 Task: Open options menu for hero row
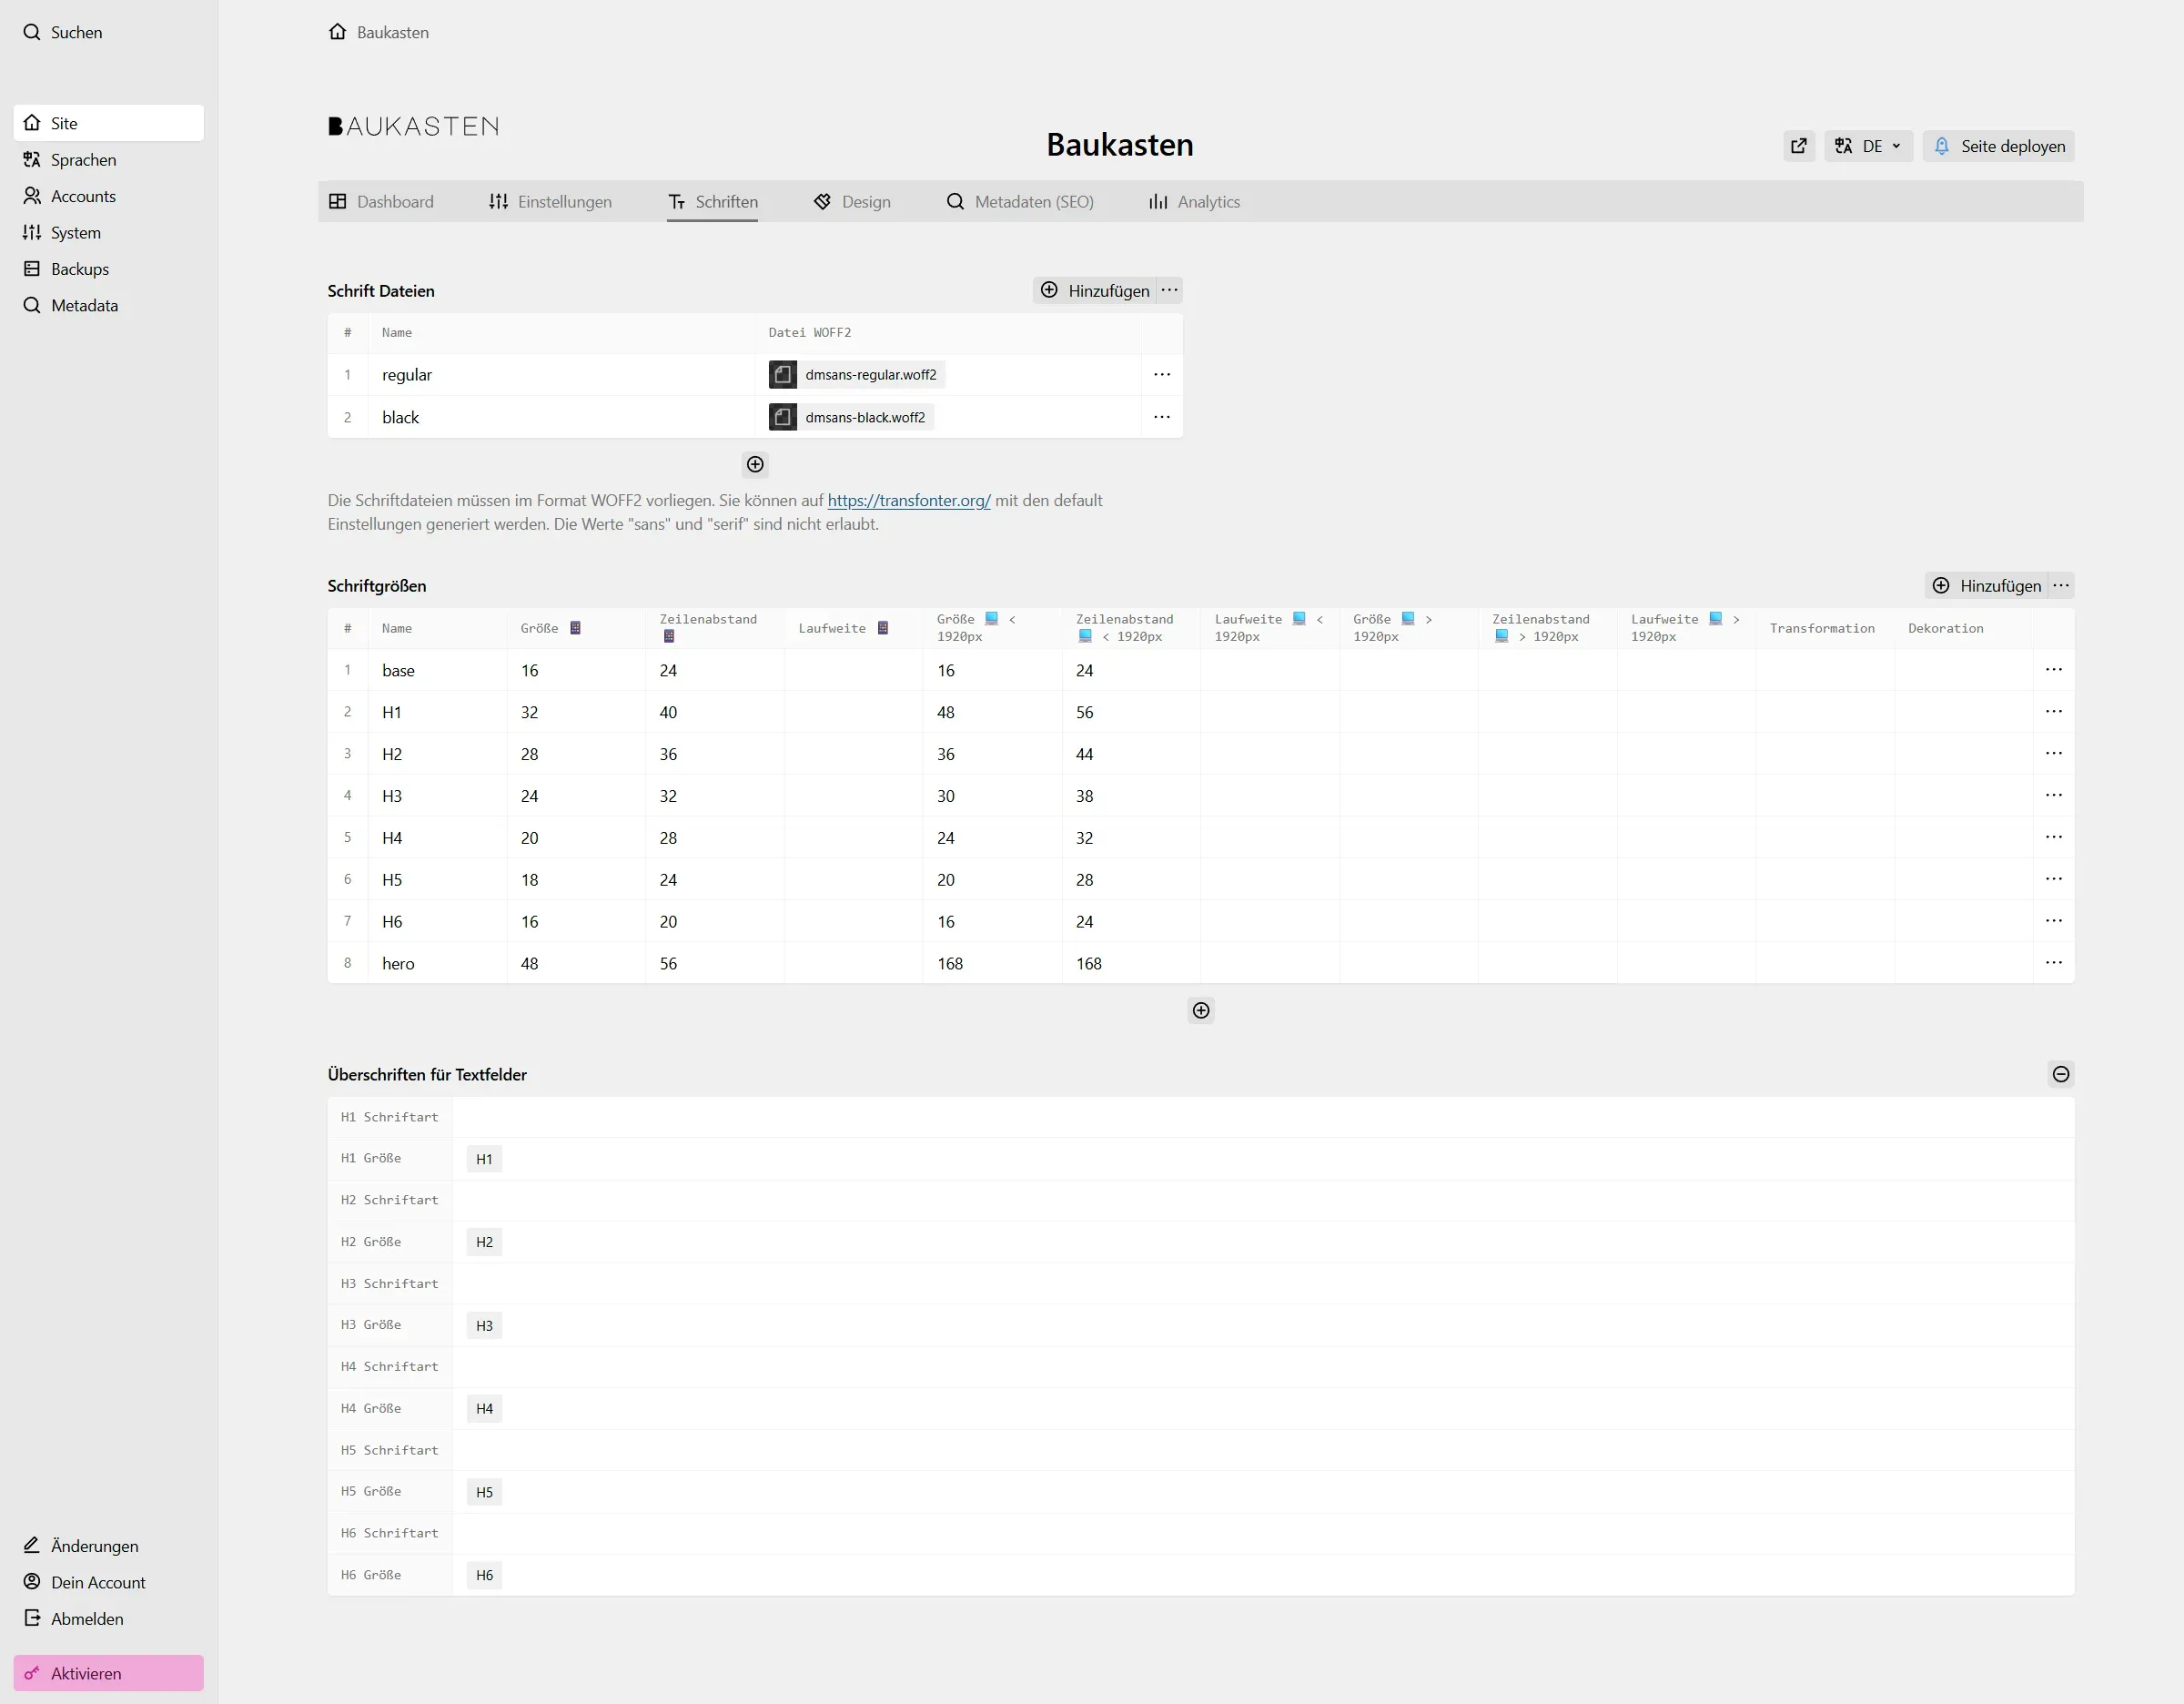click(x=2053, y=963)
